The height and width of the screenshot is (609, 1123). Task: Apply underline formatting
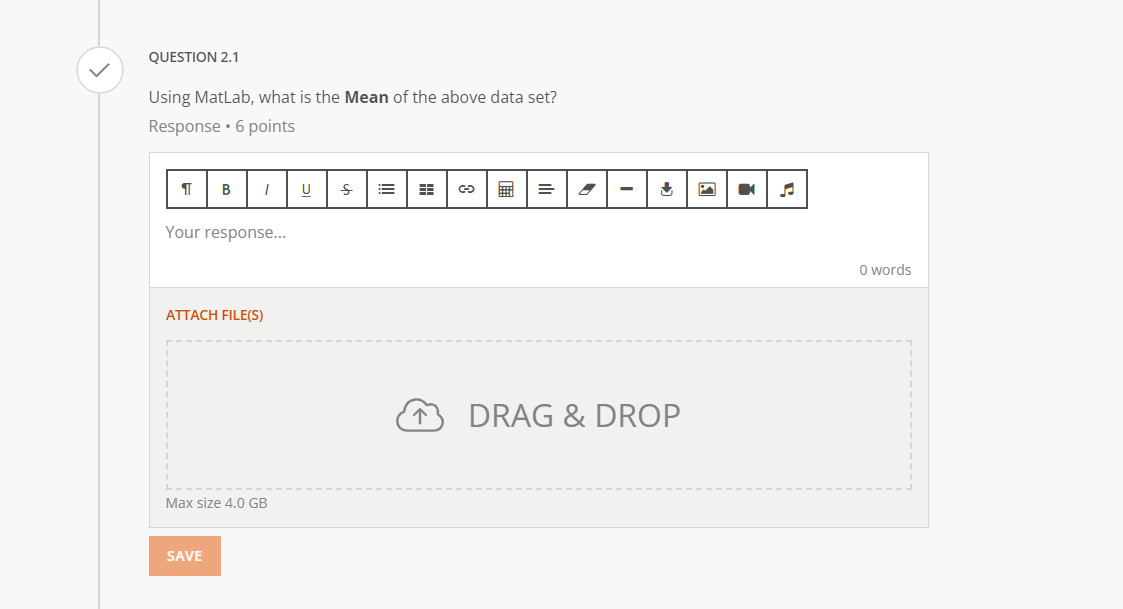[307, 189]
